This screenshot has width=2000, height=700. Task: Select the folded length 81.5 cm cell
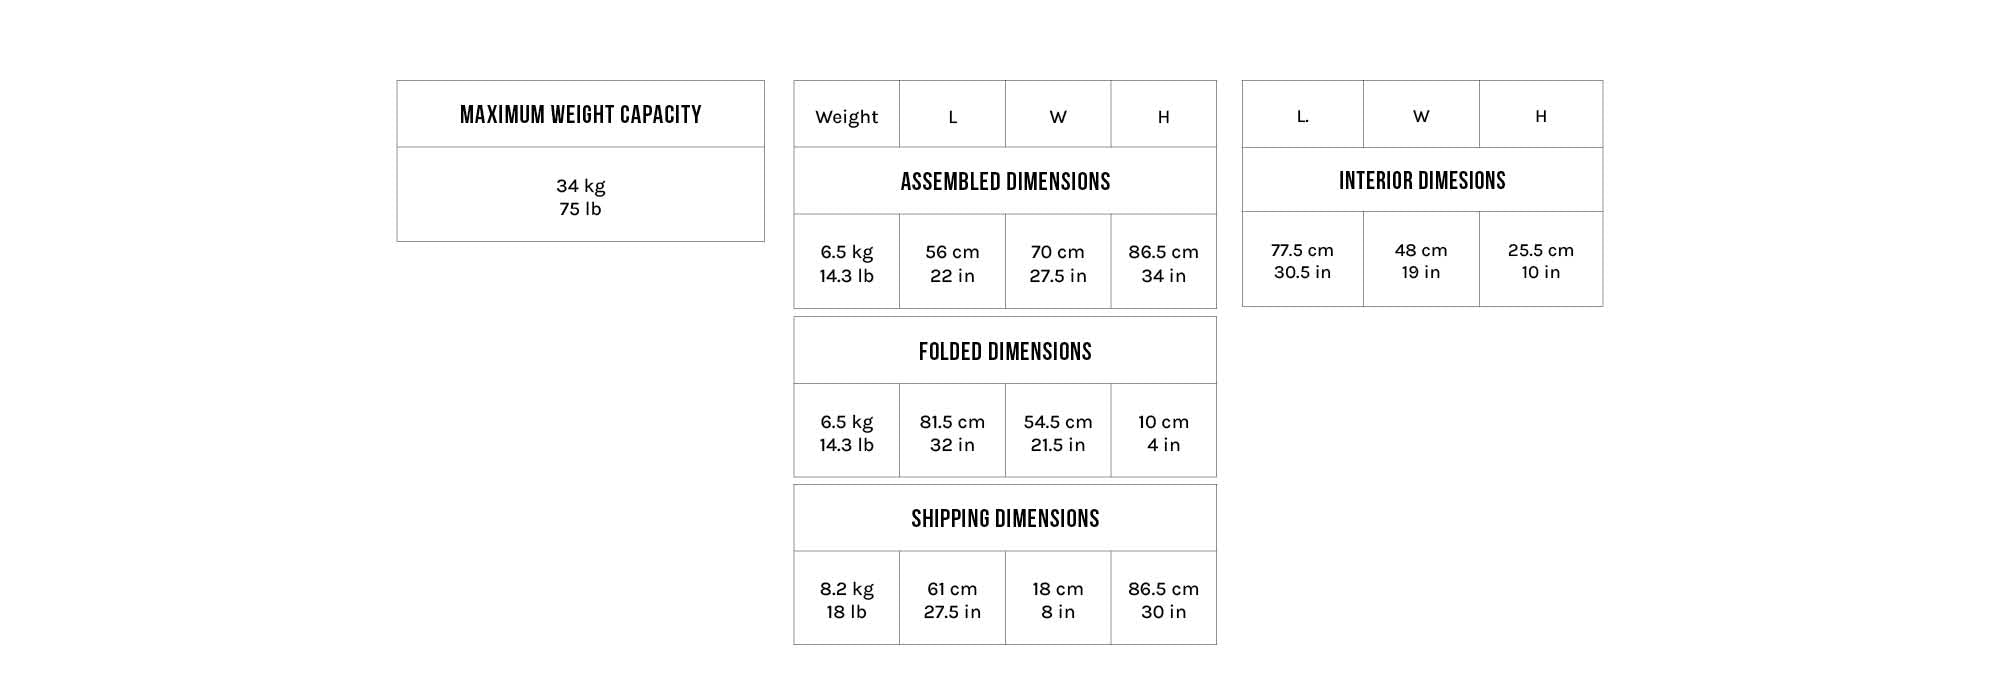click(952, 433)
